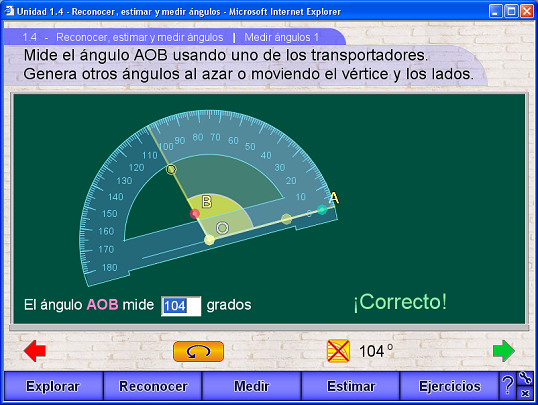Click the red back arrow
Screen dimensions: 538x405
pos(35,351)
